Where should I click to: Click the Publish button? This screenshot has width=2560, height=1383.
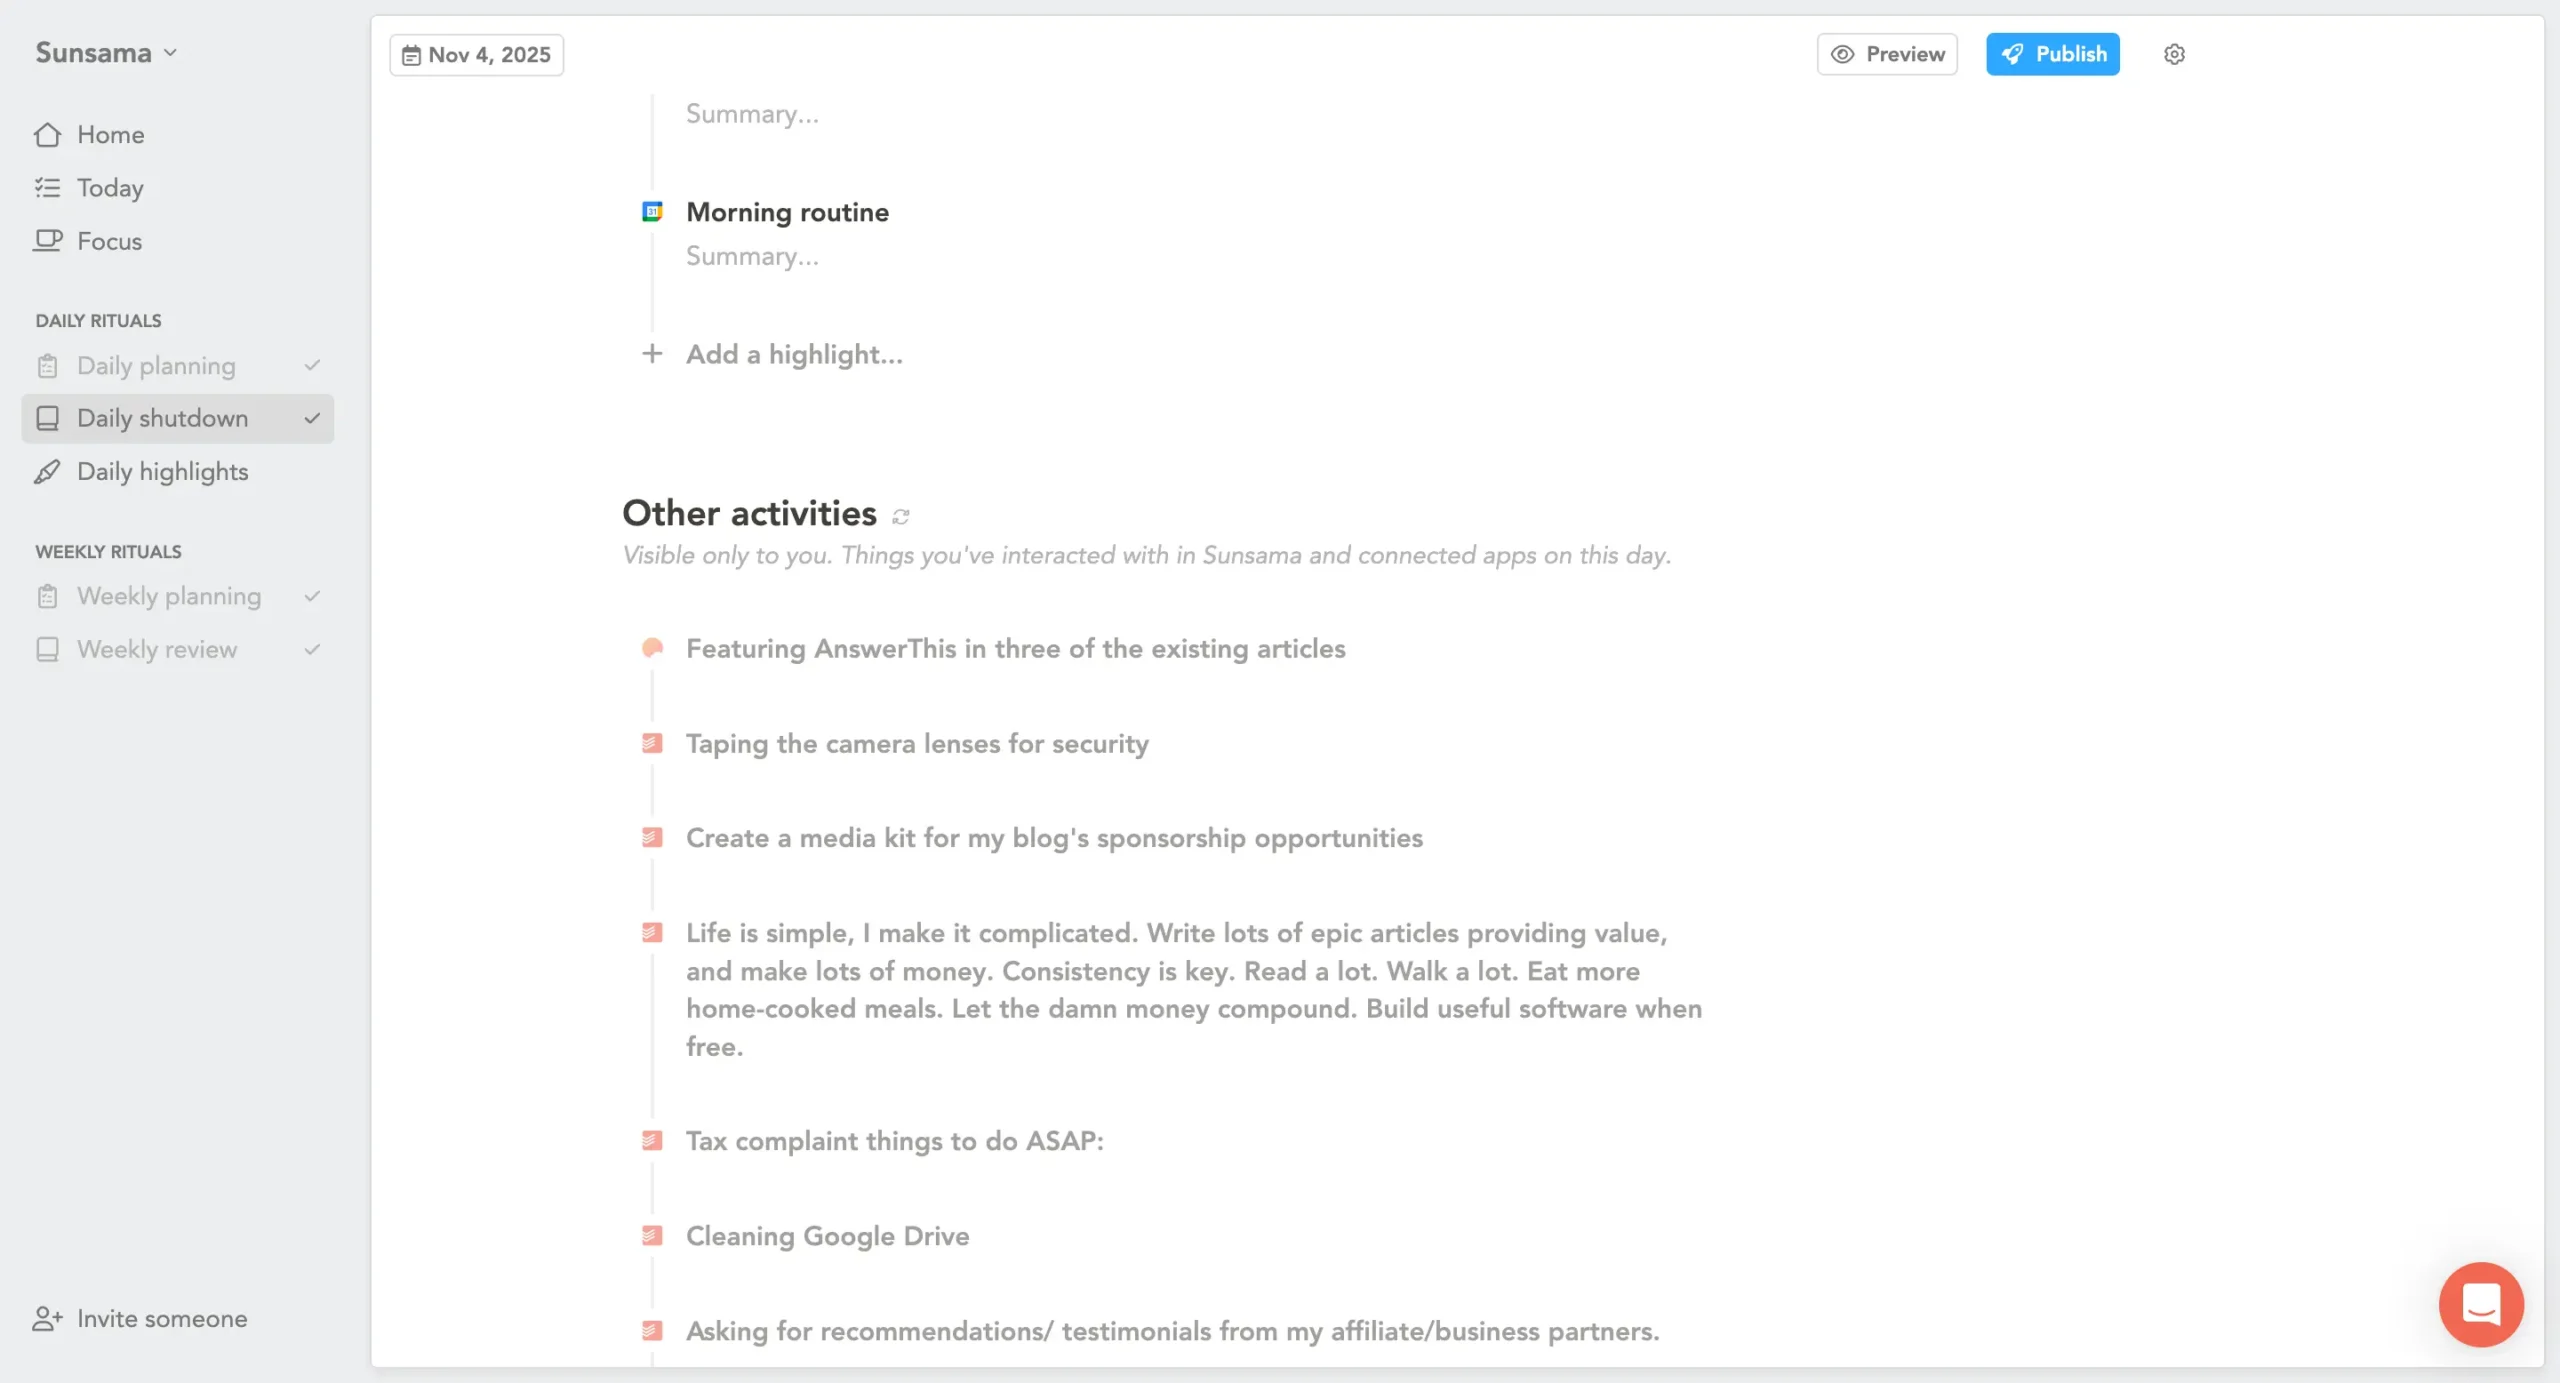tap(2052, 54)
